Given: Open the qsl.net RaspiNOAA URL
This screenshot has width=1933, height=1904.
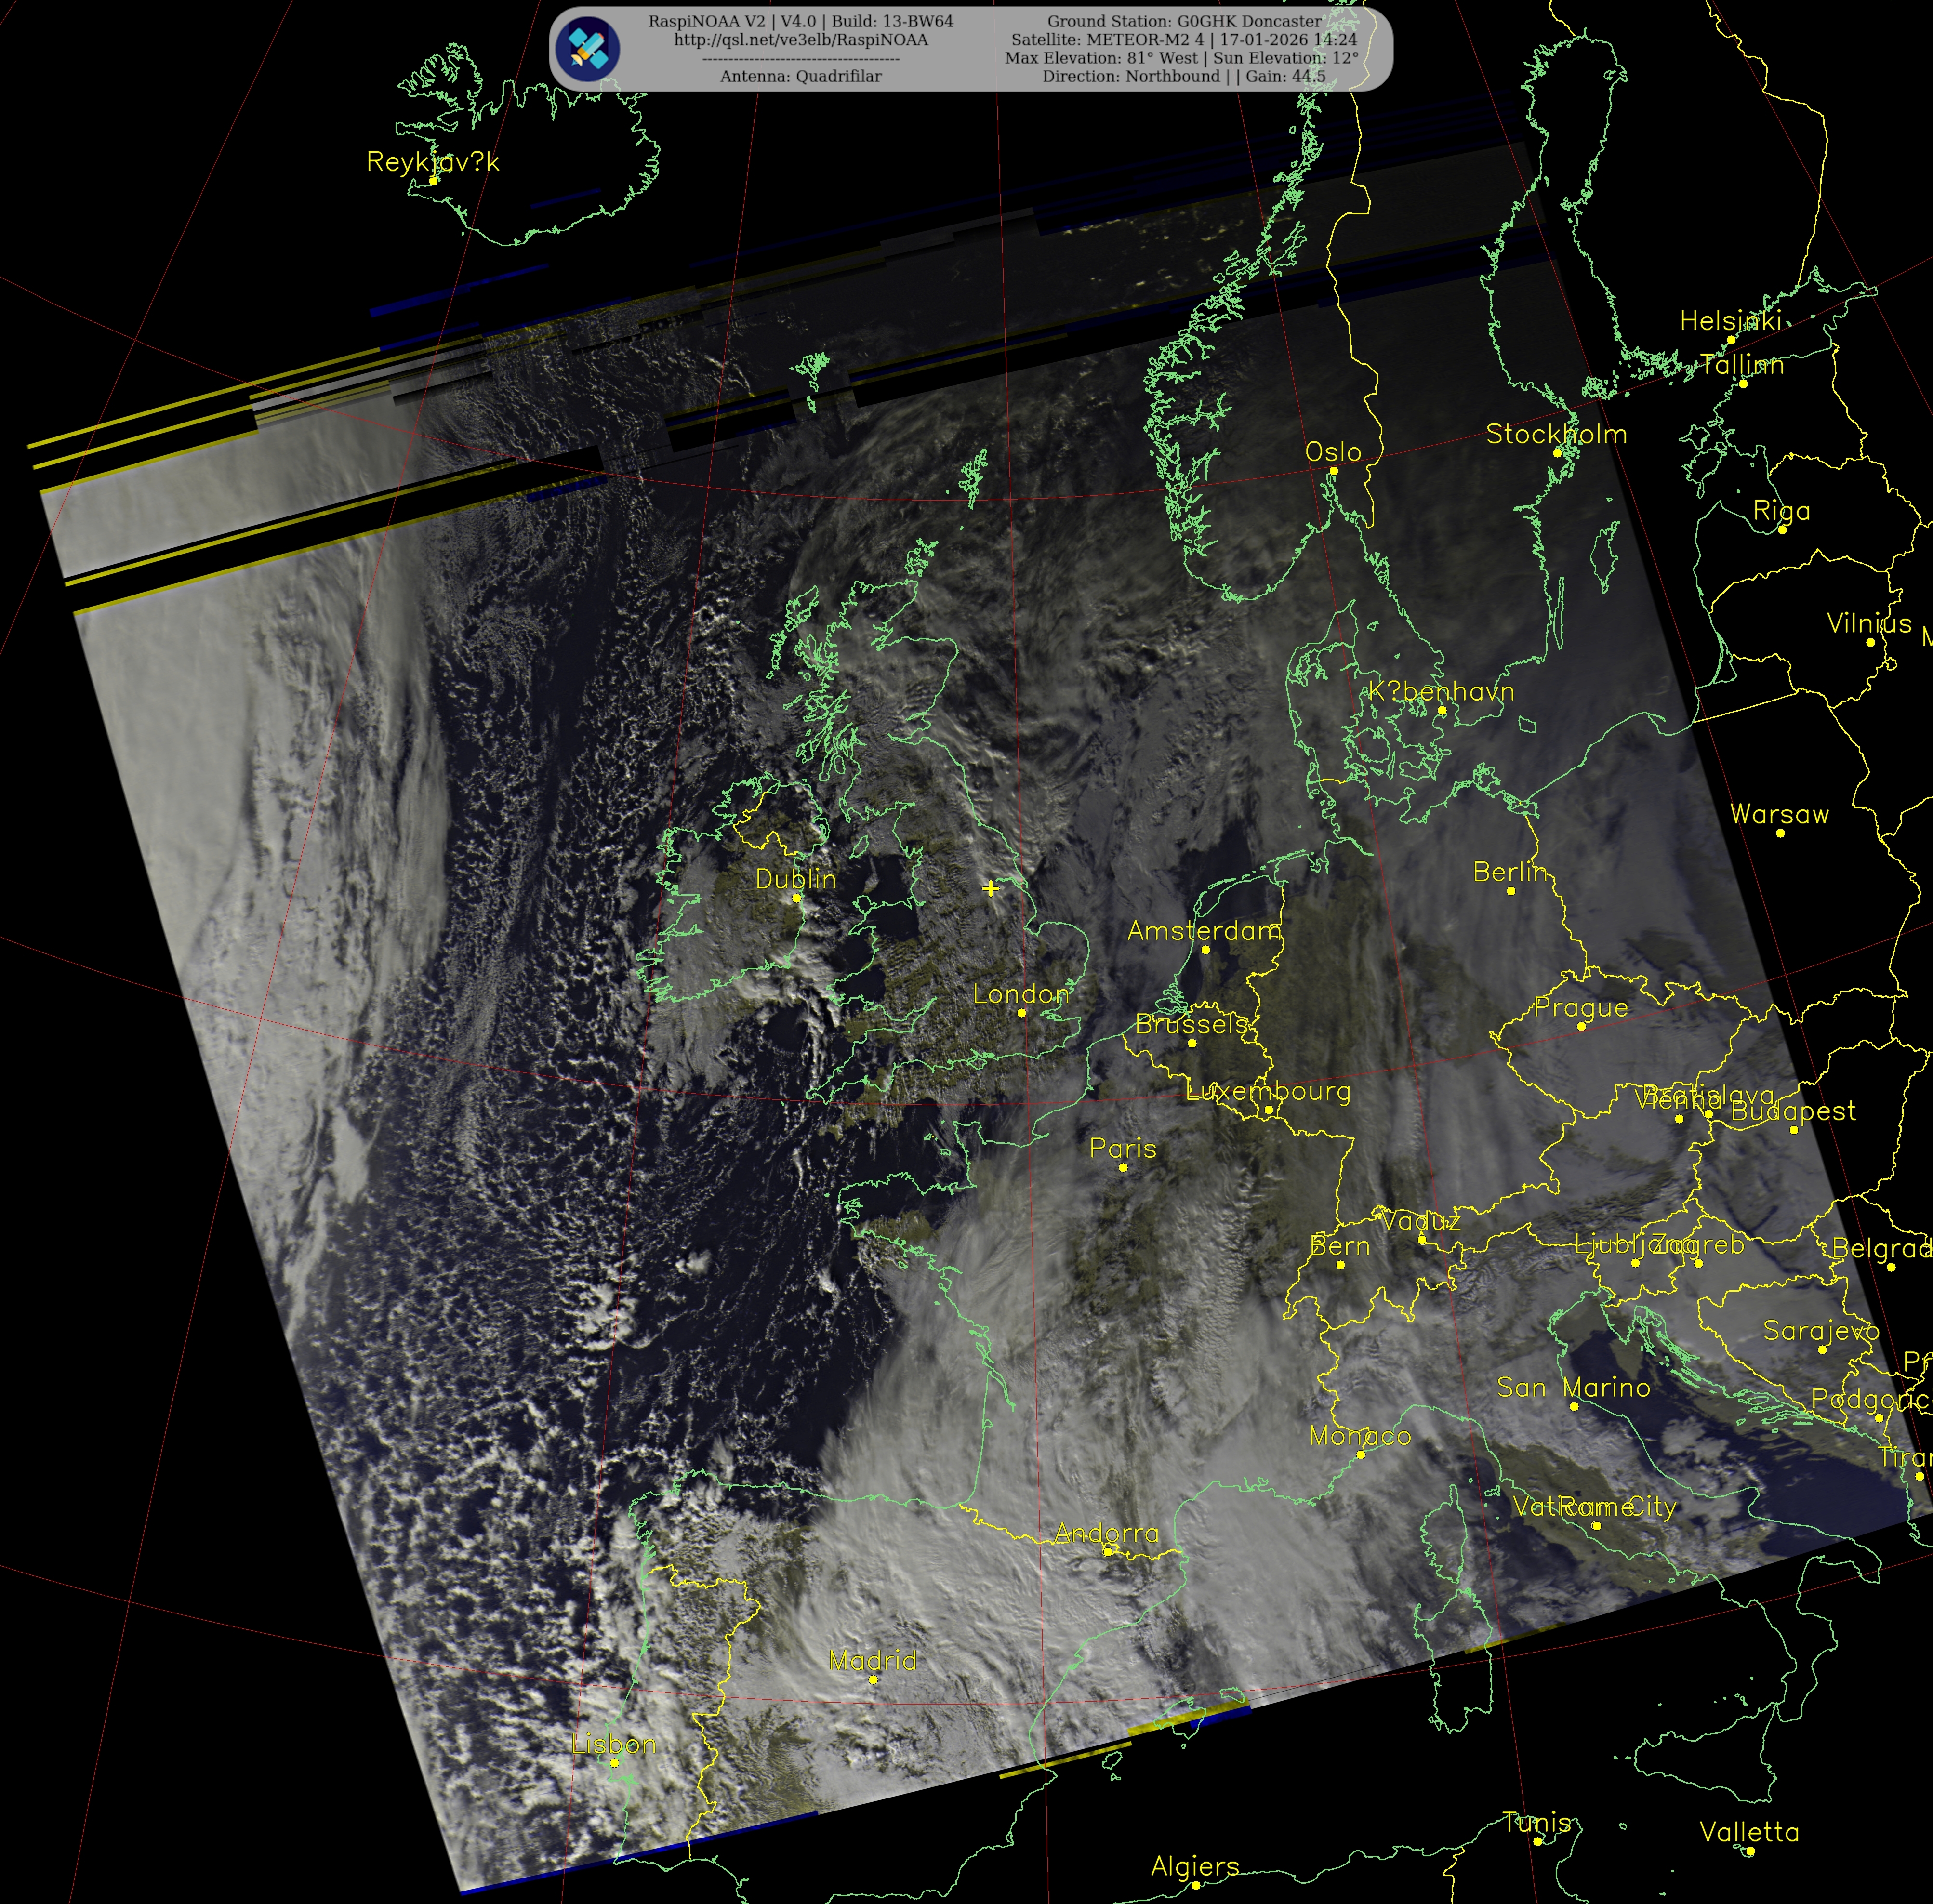Looking at the screenshot, I should click(800, 40).
